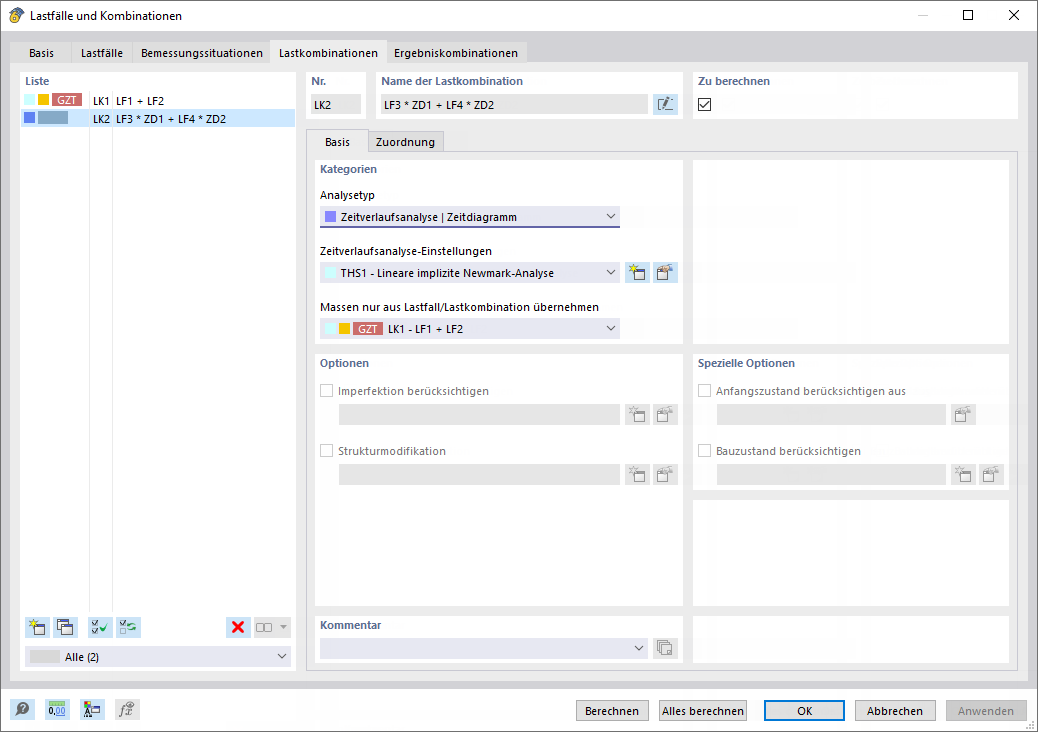Click the Alles berechnen button
1038x732 pixels.
[x=703, y=711]
